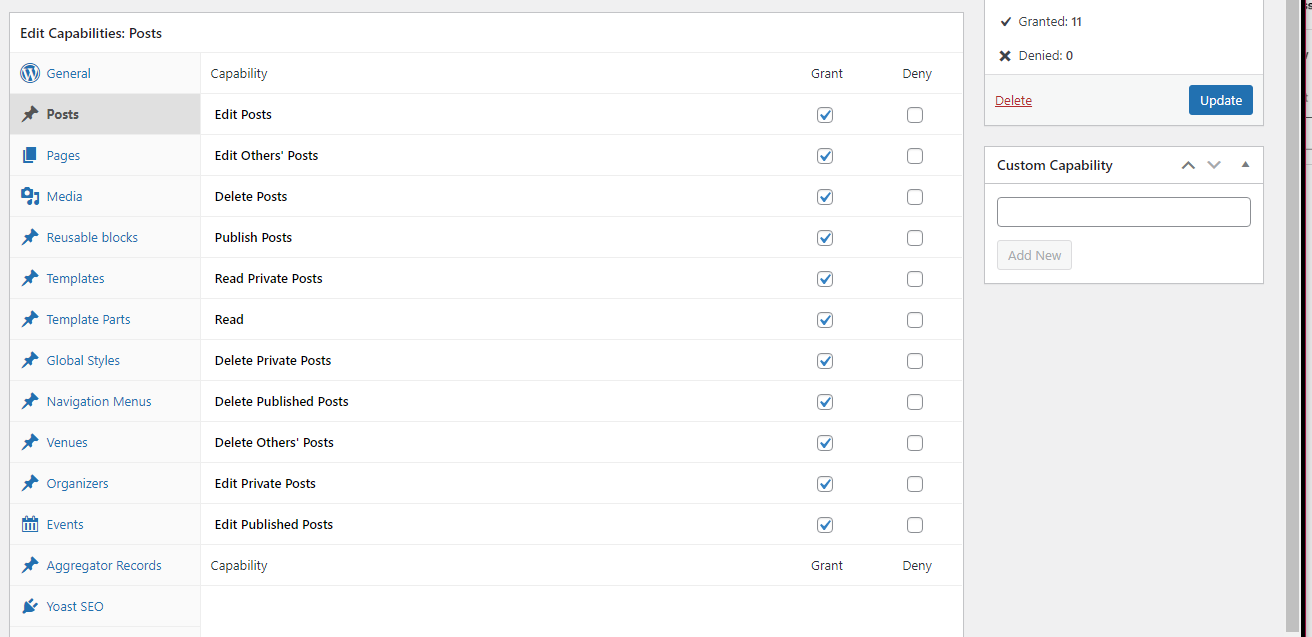Click the red Delete link
Image resolution: width=1312 pixels, height=637 pixels.
click(x=1013, y=100)
